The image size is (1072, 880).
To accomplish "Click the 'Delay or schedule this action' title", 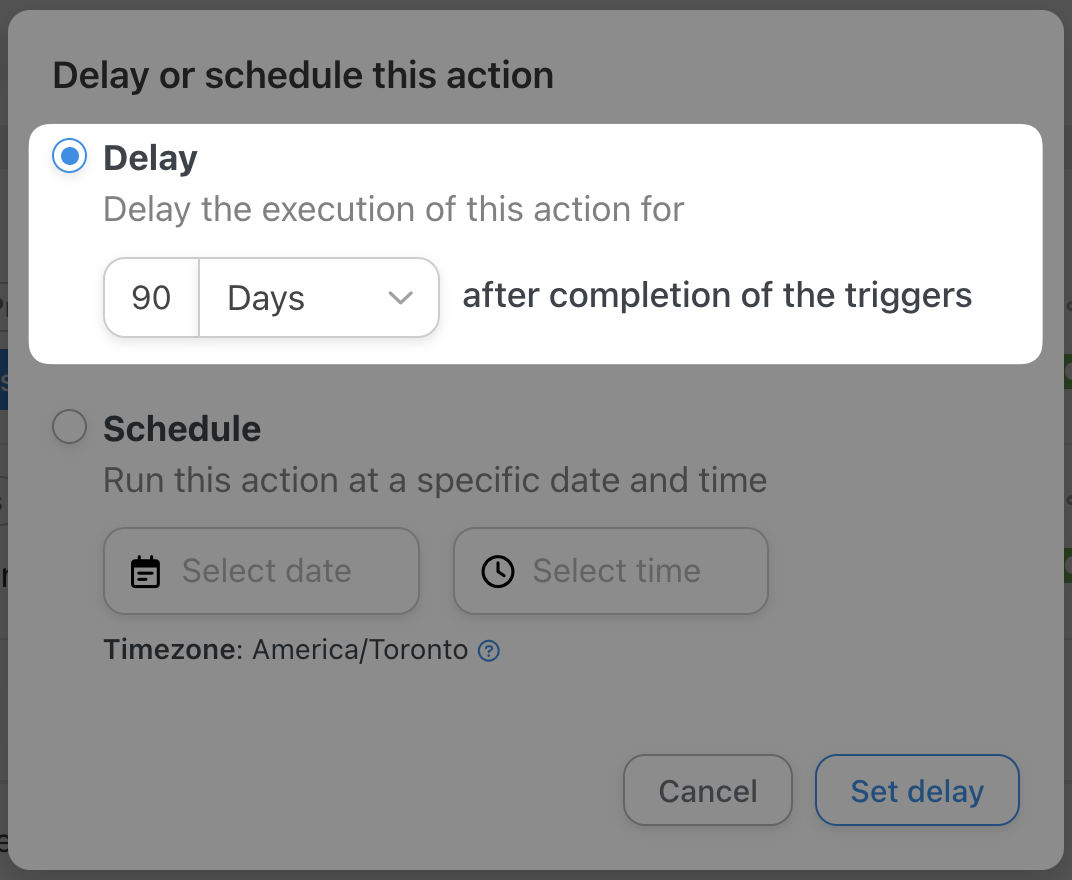I will pyautogui.click(x=303, y=76).
